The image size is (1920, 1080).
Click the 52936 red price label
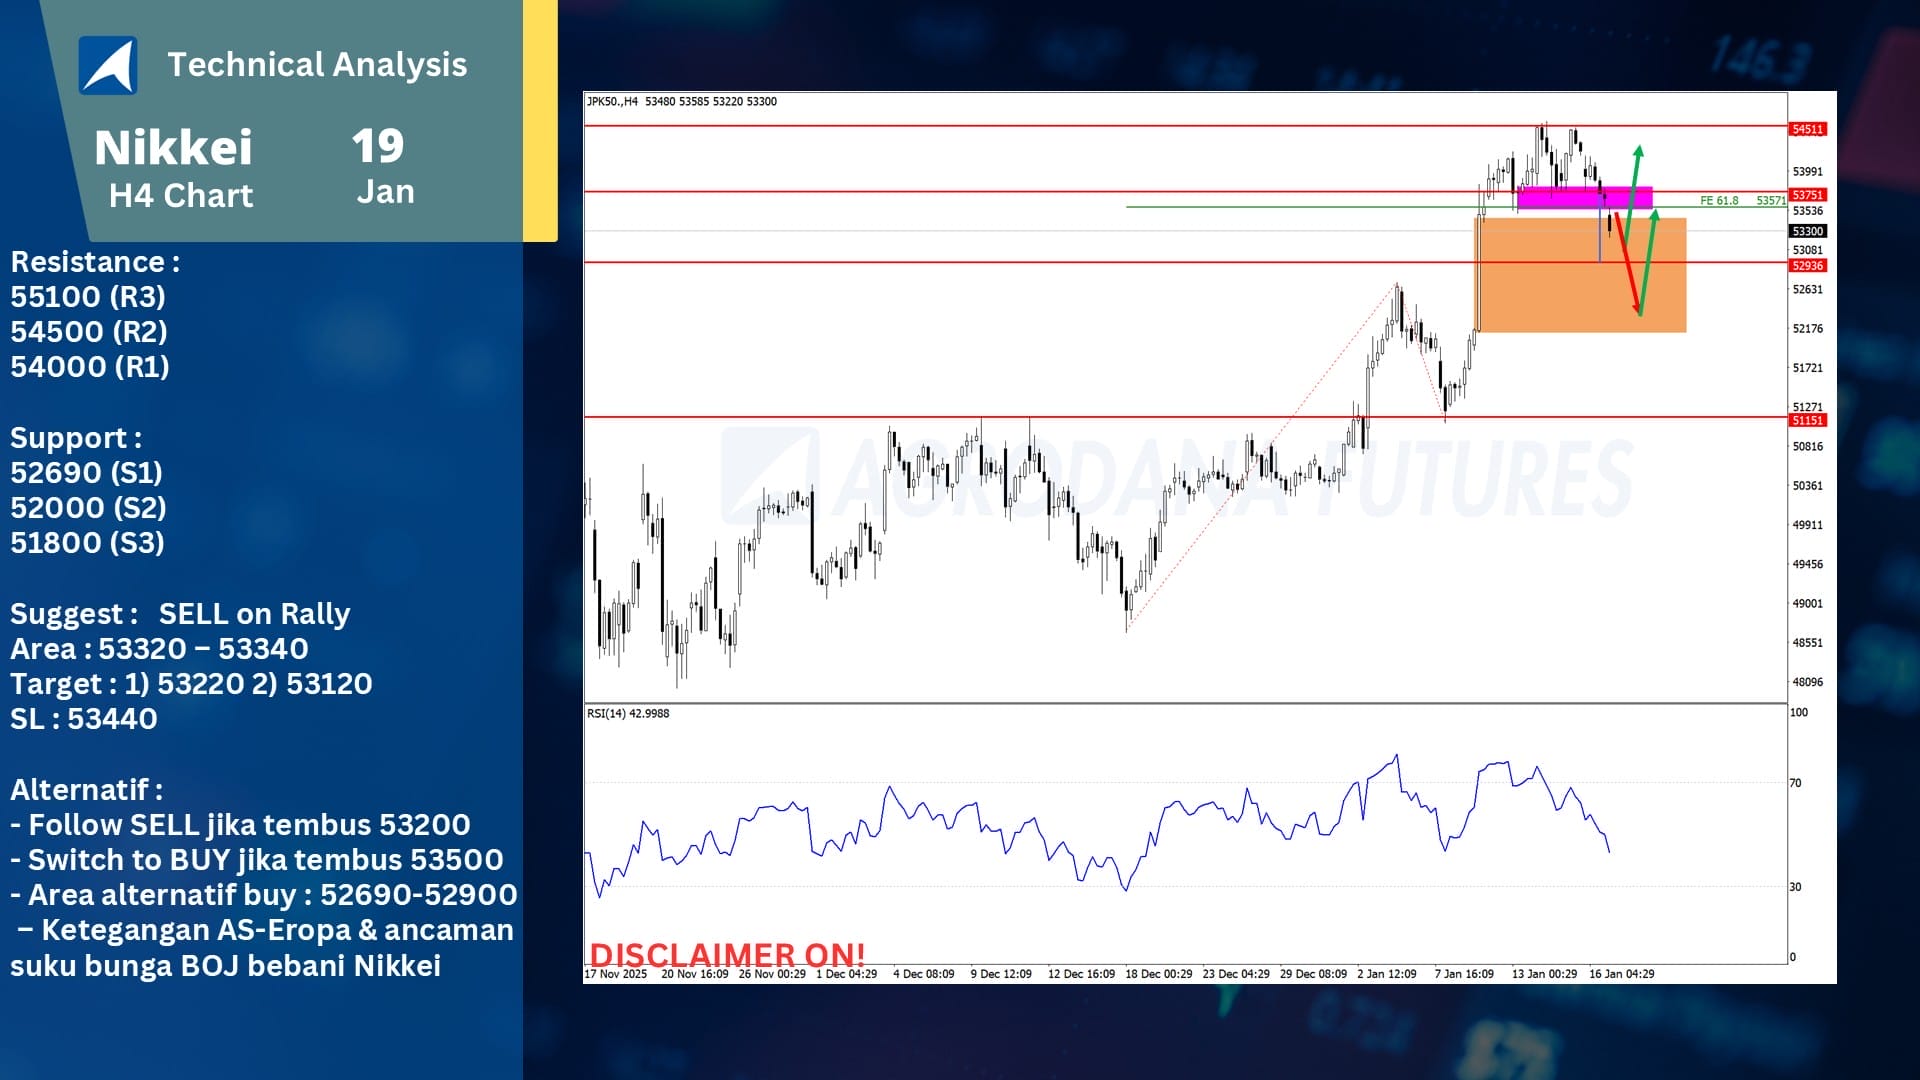[1807, 266]
